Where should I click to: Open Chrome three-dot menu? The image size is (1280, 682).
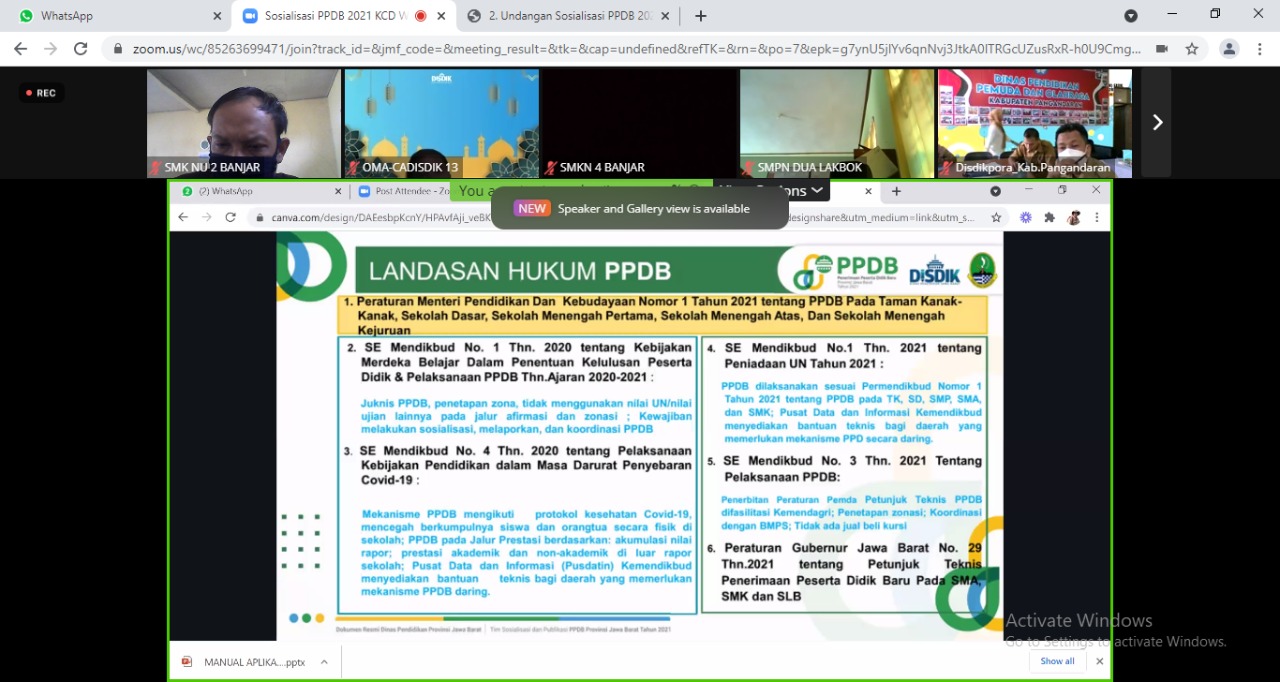pyautogui.click(x=1259, y=49)
